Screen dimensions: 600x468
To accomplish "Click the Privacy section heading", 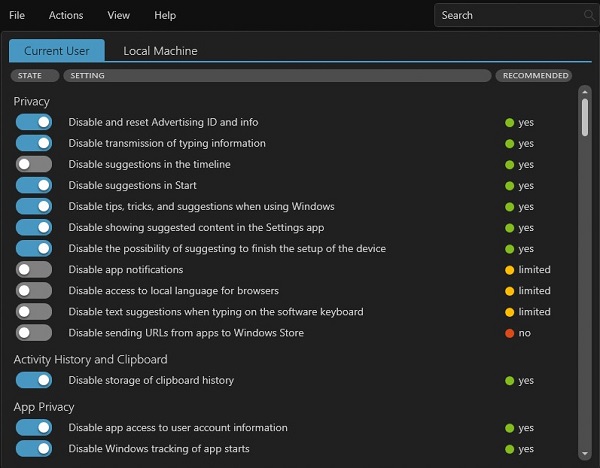I will (x=31, y=101).
